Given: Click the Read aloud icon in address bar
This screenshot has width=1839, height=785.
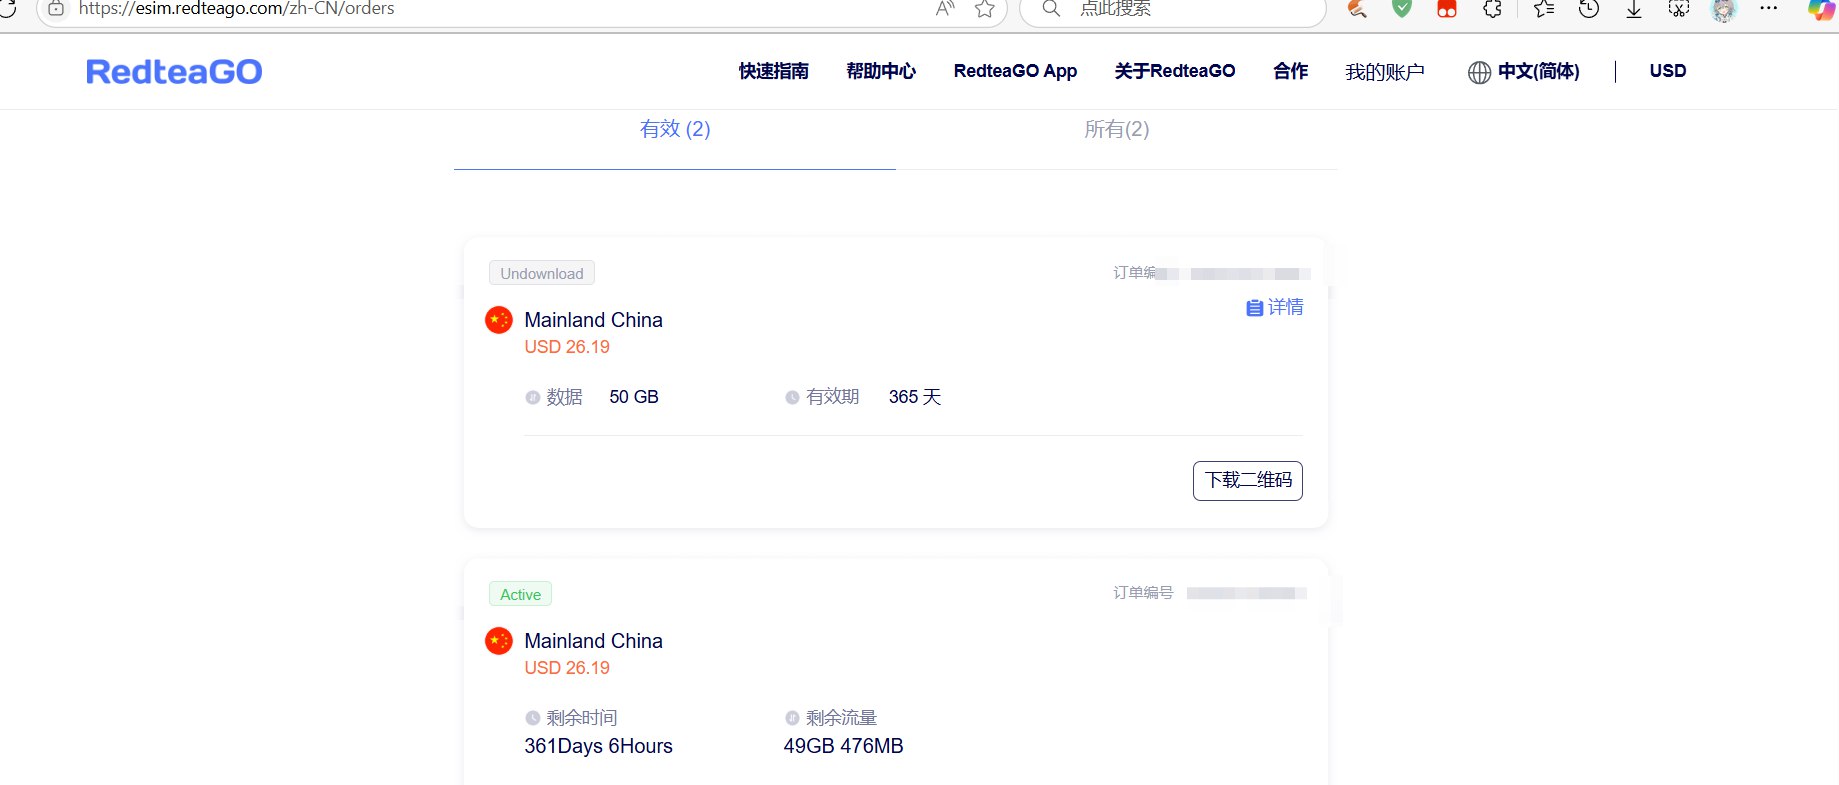Looking at the screenshot, I should point(945,9).
